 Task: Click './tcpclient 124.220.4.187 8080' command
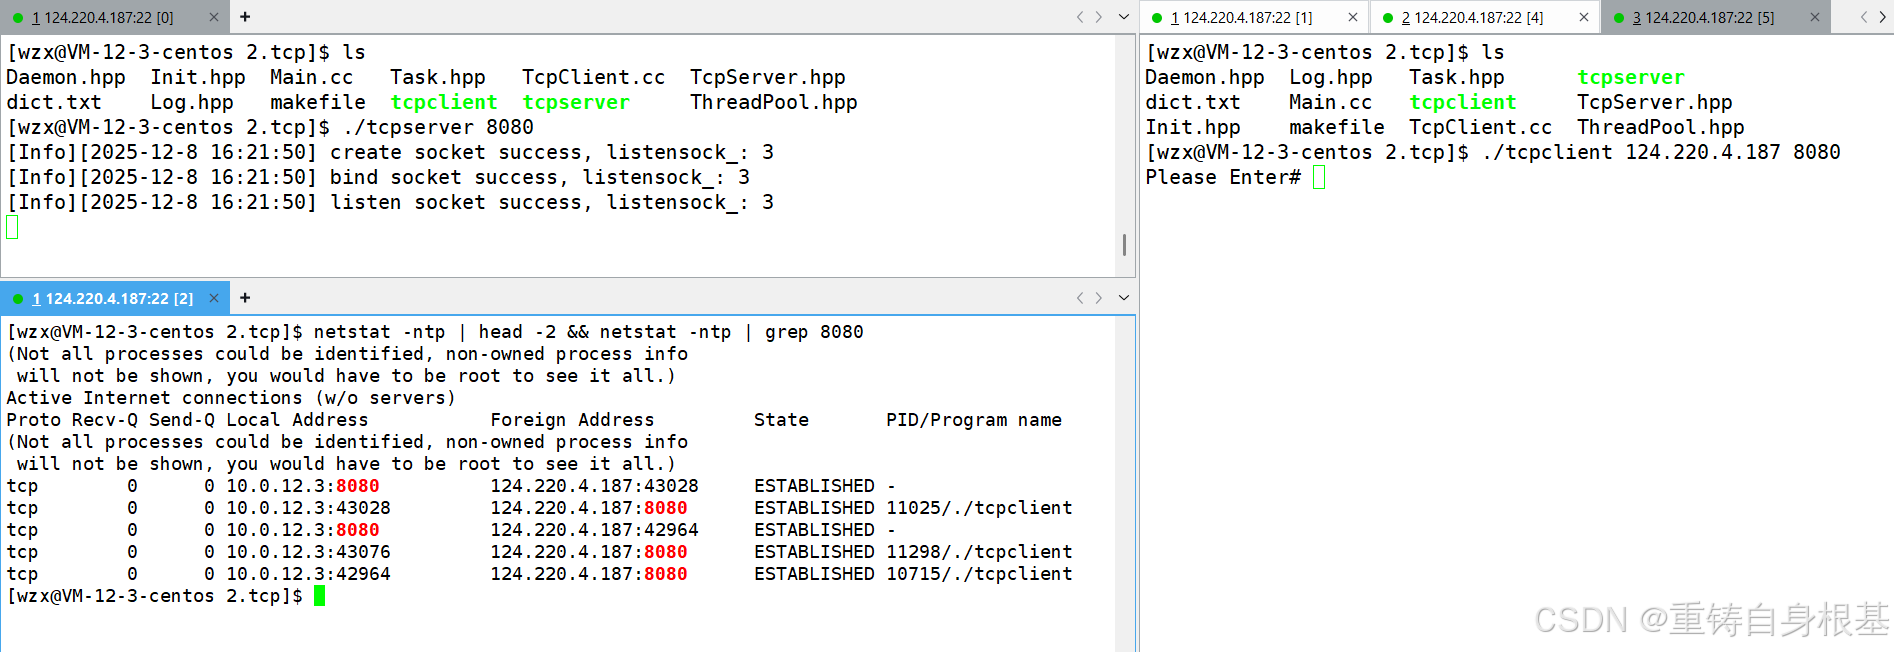(1661, 152)
